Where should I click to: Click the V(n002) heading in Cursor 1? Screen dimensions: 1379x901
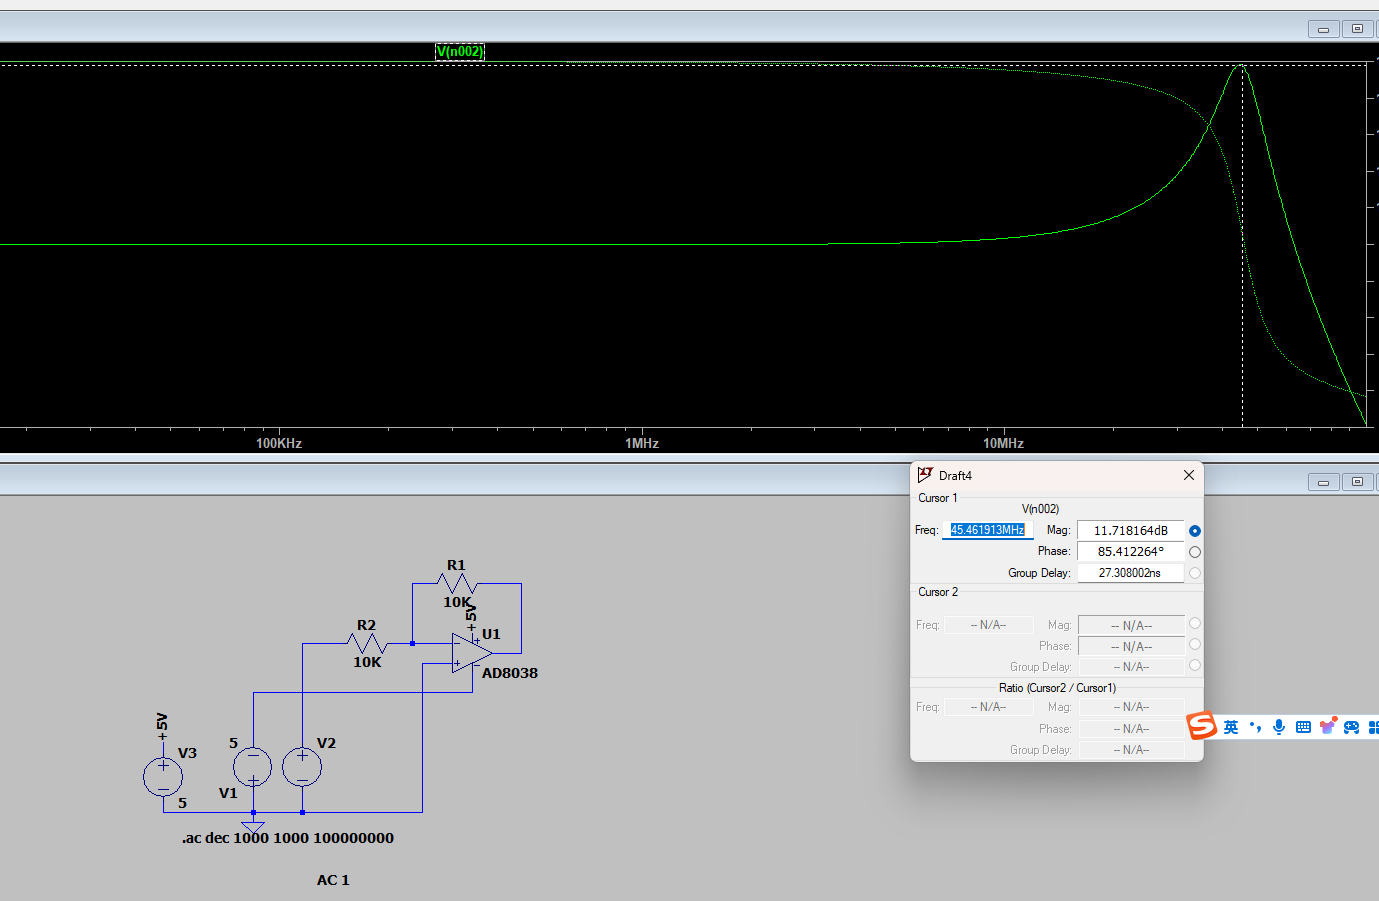tap(1040, 509)
